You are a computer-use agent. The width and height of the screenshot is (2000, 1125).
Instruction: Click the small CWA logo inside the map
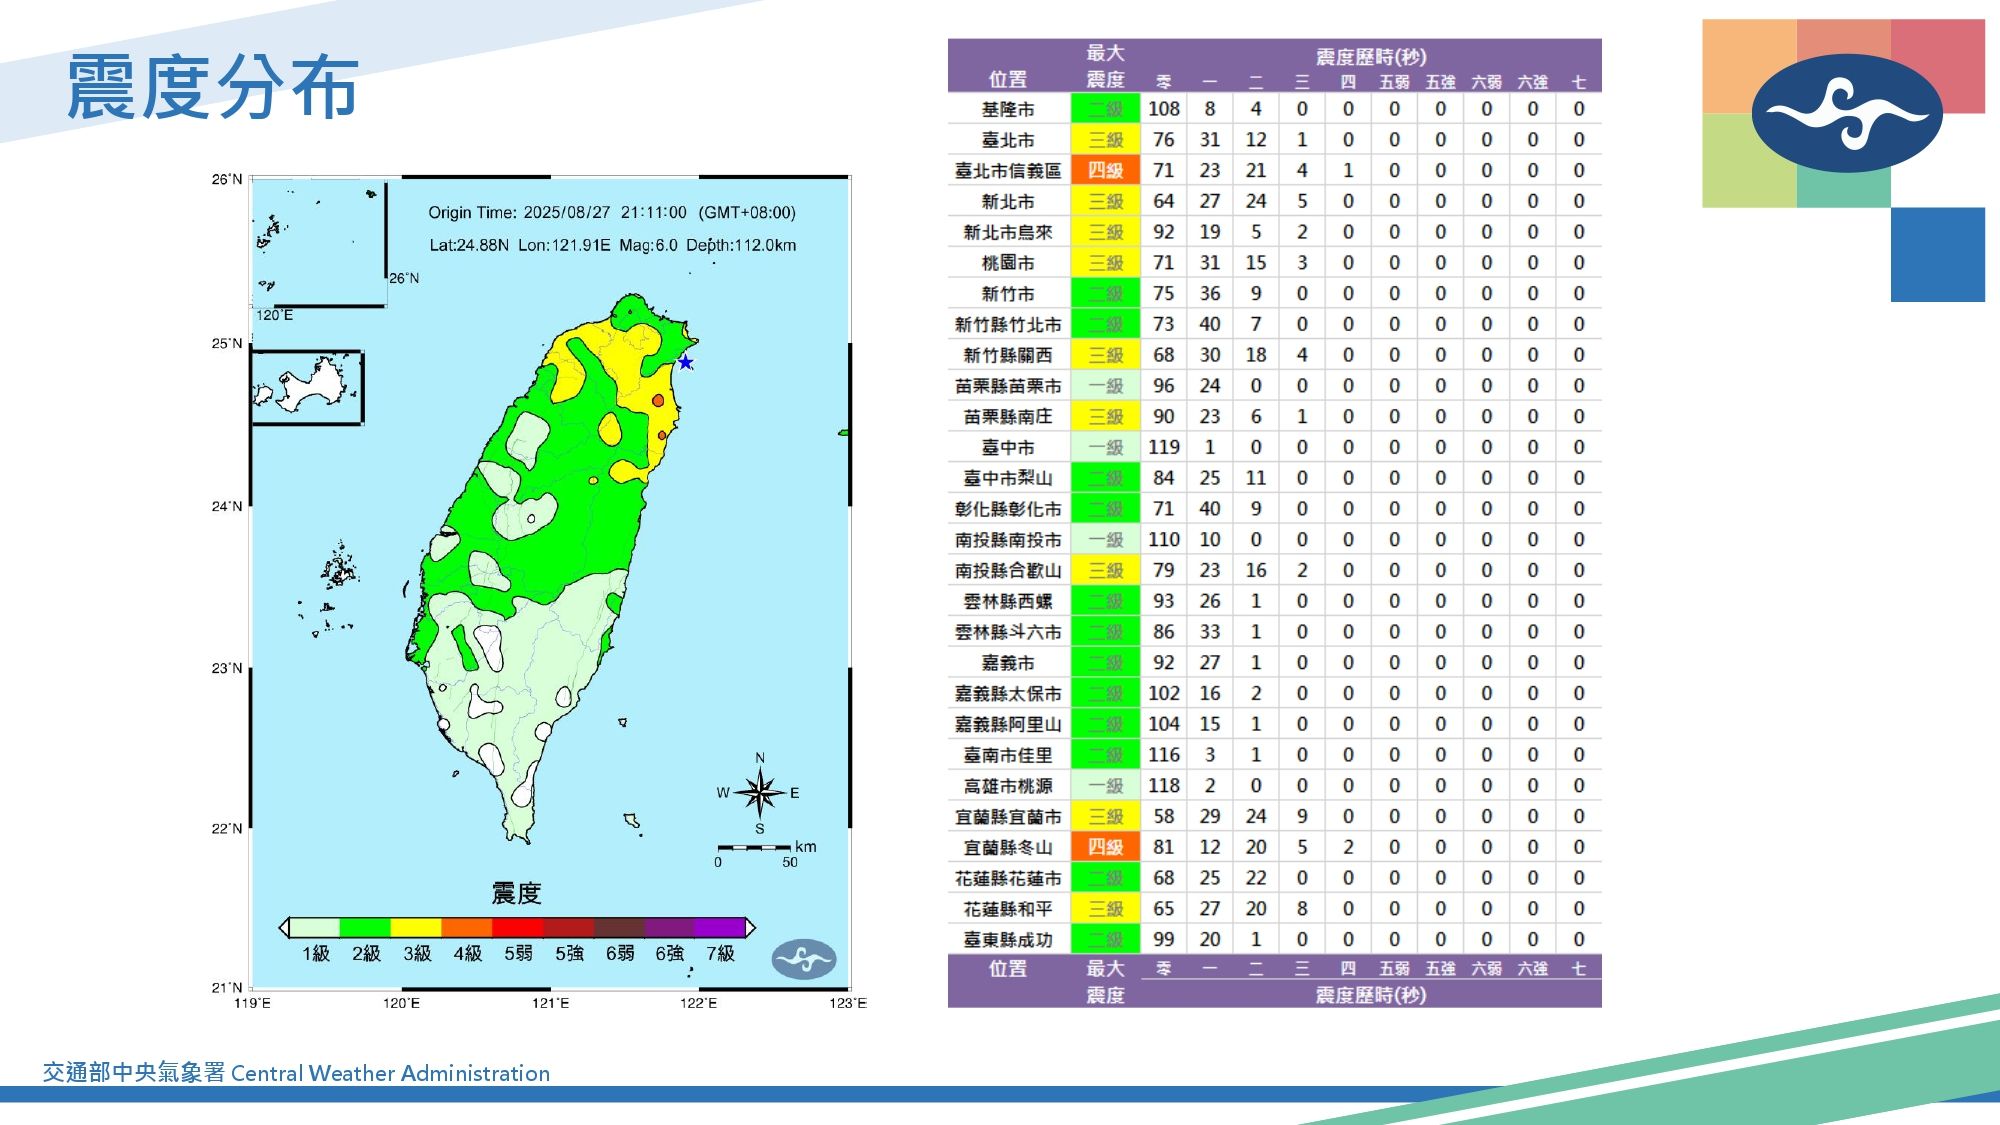pos(803,958)
